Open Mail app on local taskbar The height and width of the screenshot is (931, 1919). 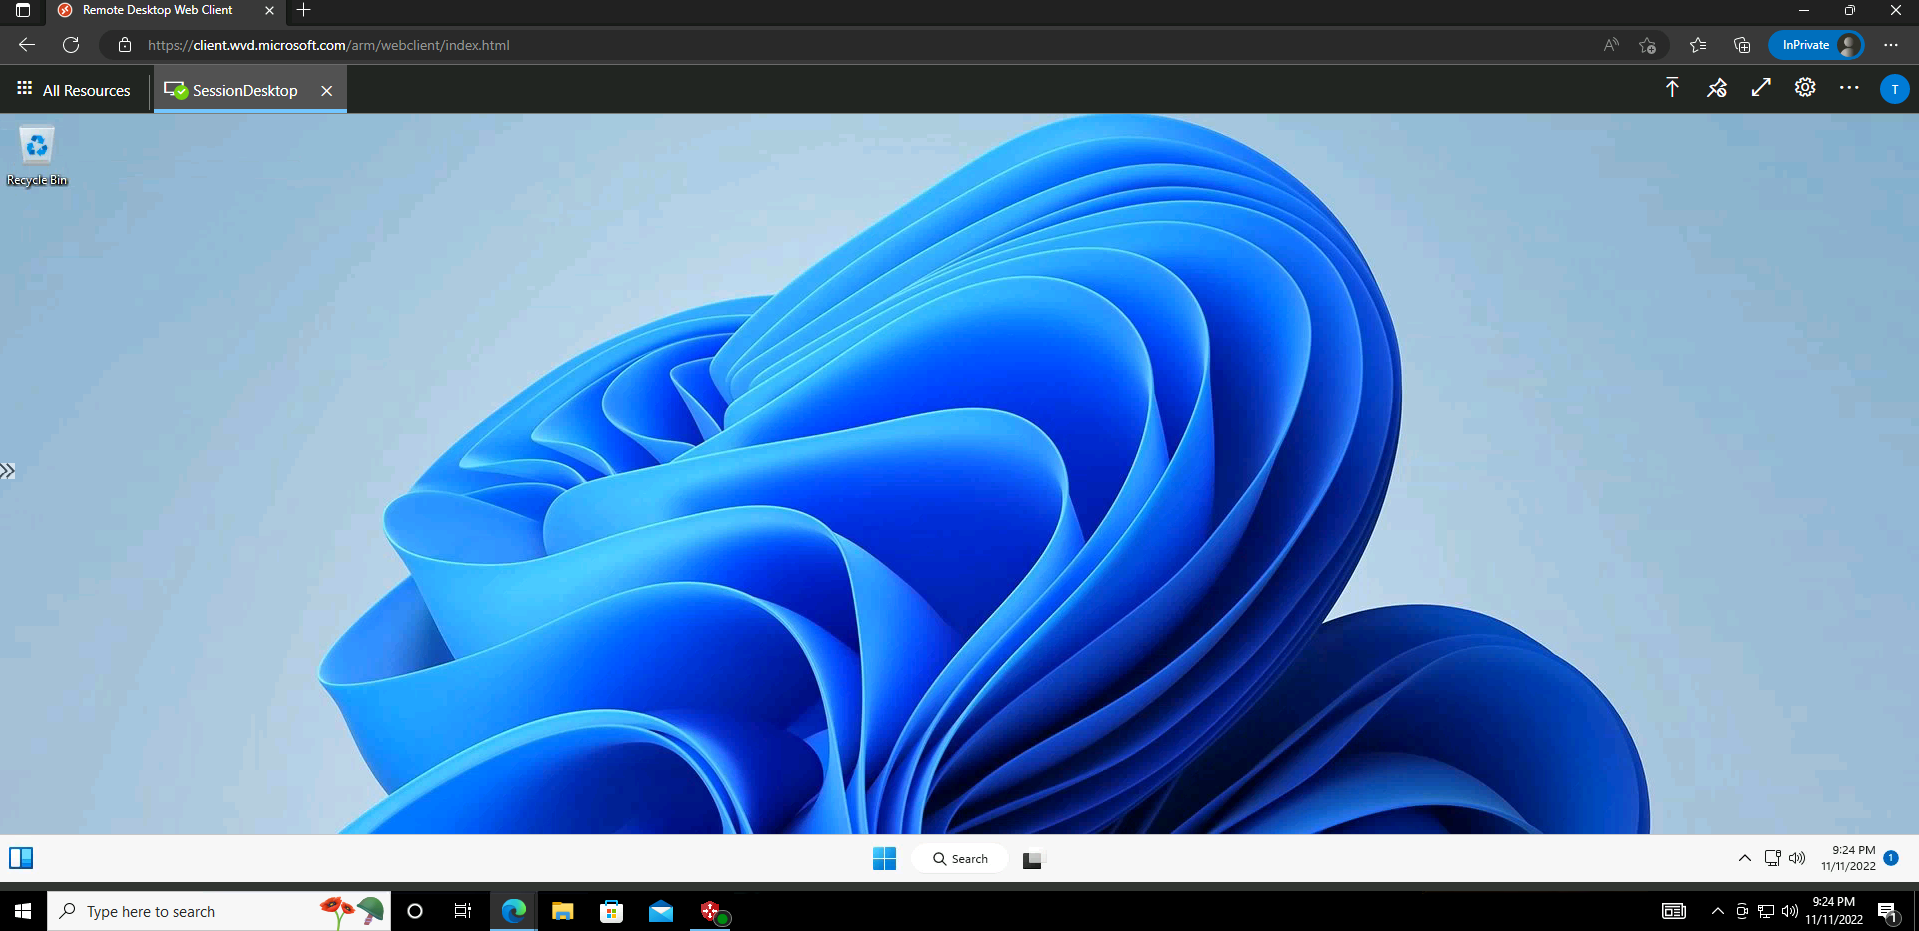(661, 911)
